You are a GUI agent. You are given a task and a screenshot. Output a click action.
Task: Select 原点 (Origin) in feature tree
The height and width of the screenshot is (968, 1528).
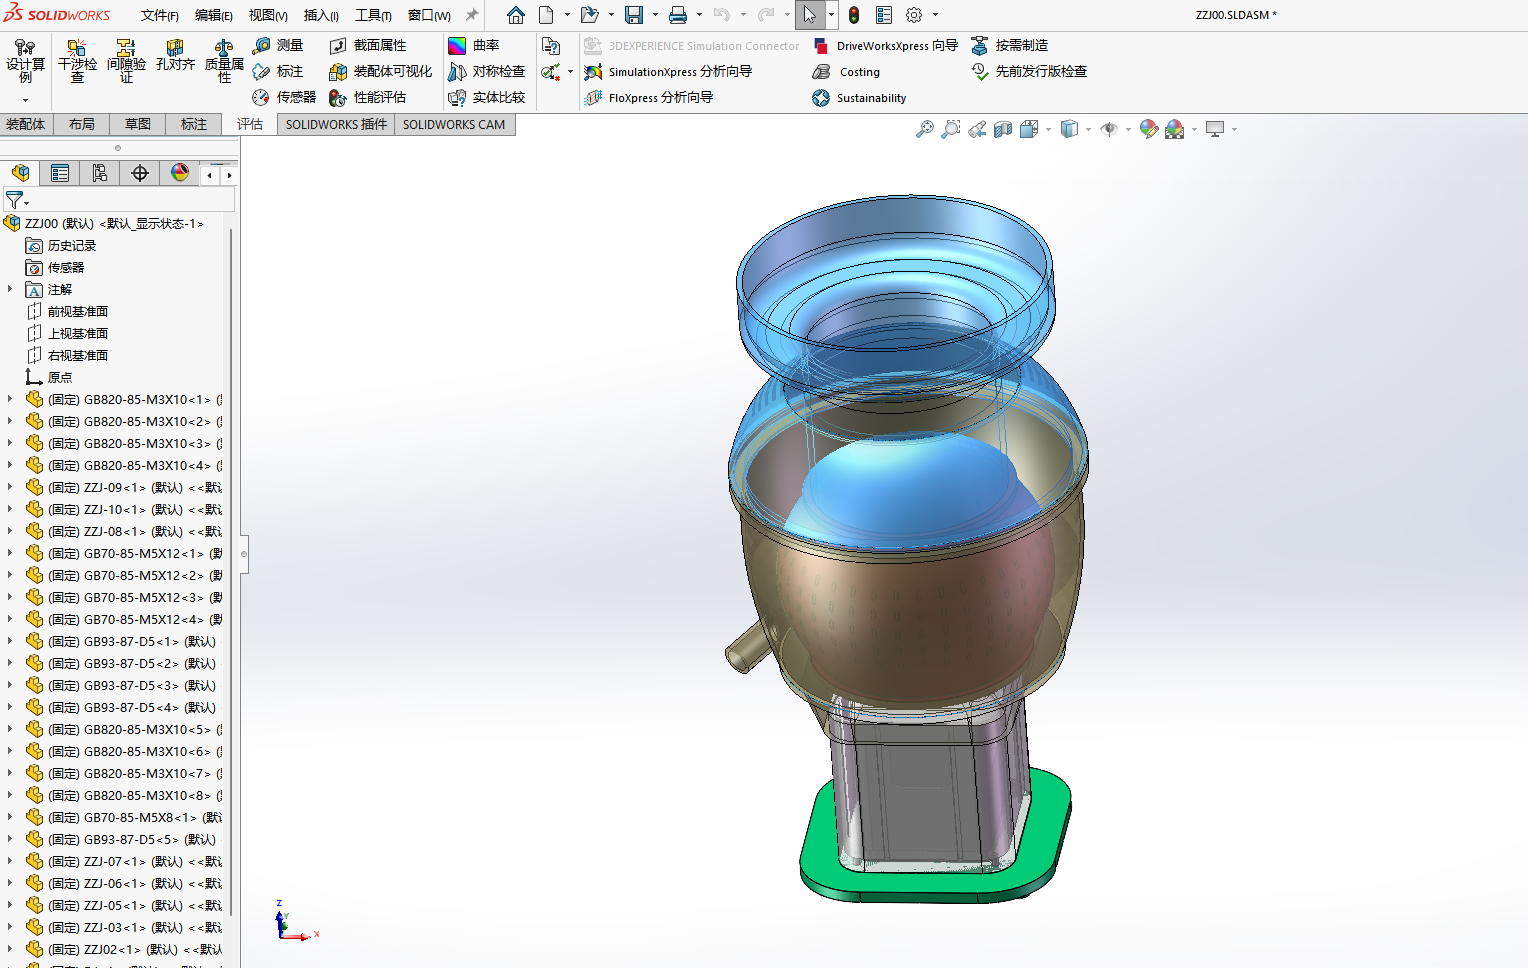tap(60, 377)
